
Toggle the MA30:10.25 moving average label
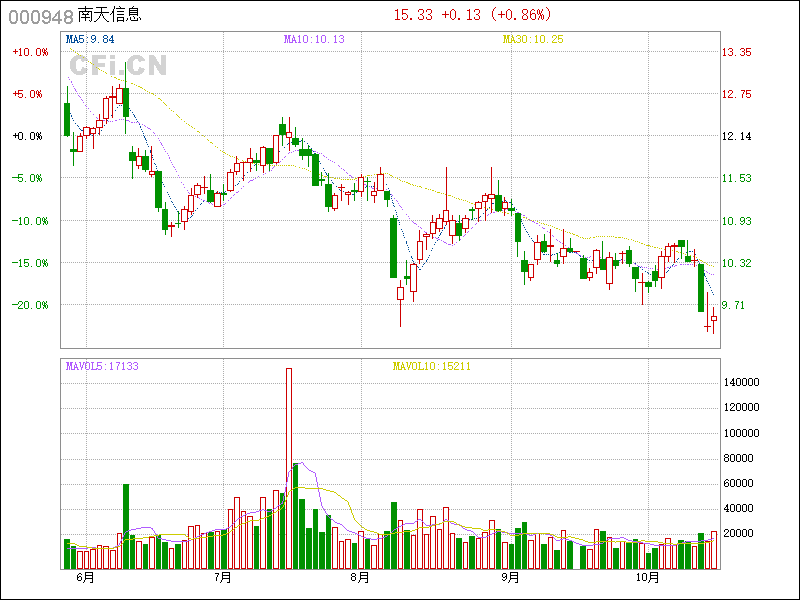coord(533,39)
